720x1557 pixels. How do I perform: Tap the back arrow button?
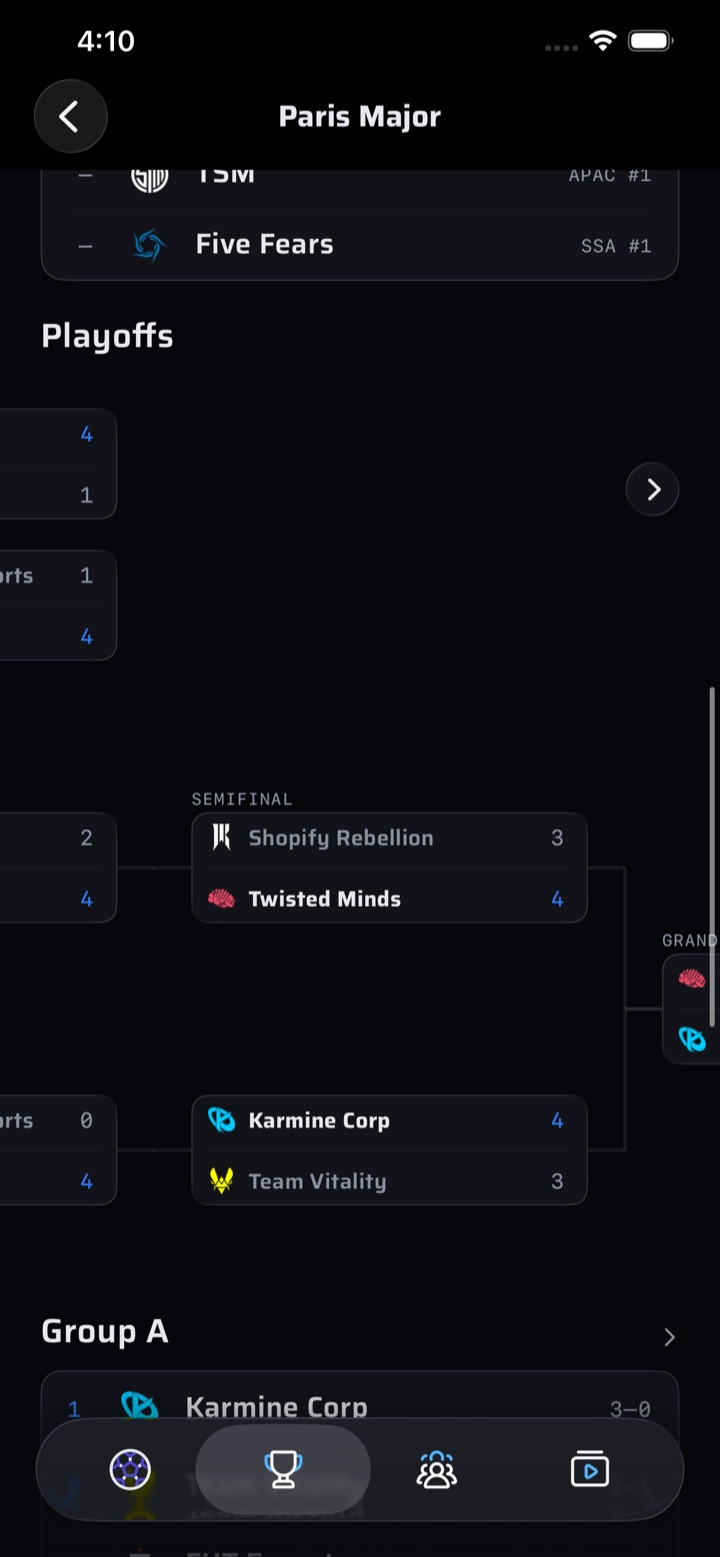[x=71, y=117]
